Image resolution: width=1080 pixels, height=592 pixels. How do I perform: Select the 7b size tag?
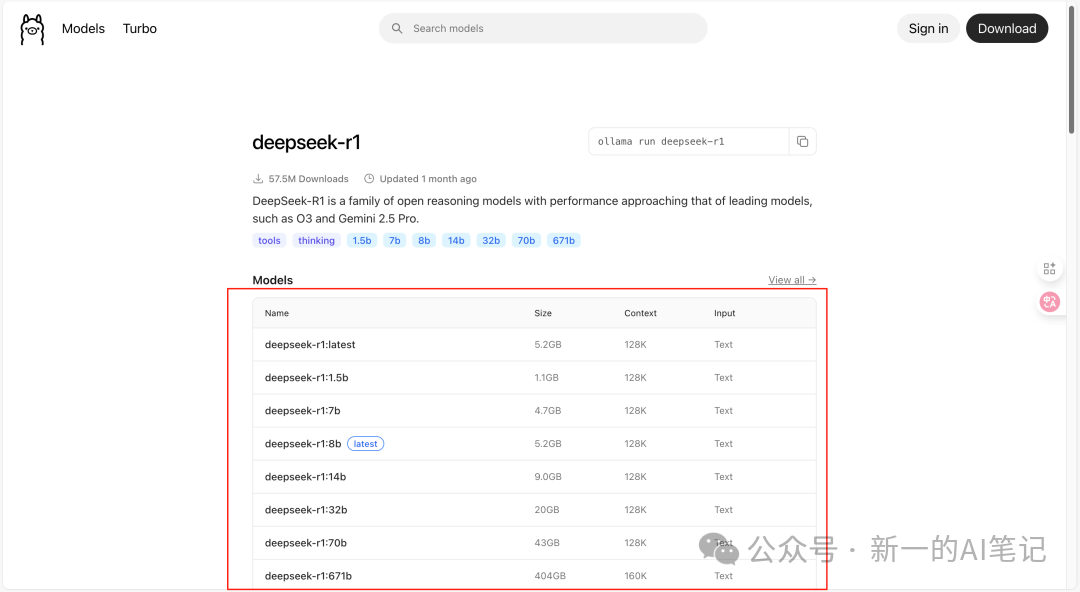(x=395, y=241)
